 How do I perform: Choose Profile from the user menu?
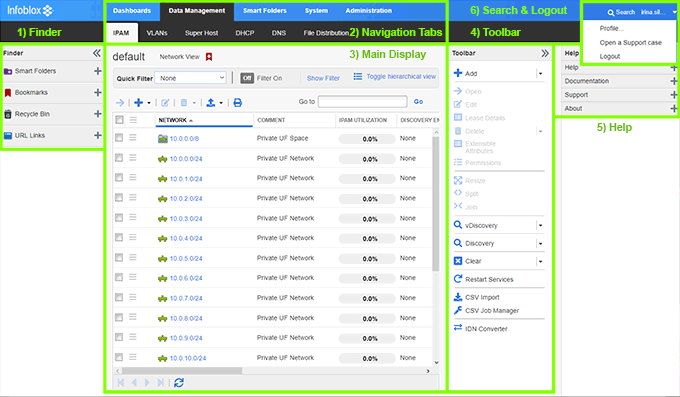pyautogui.click(x=611, y=29)
